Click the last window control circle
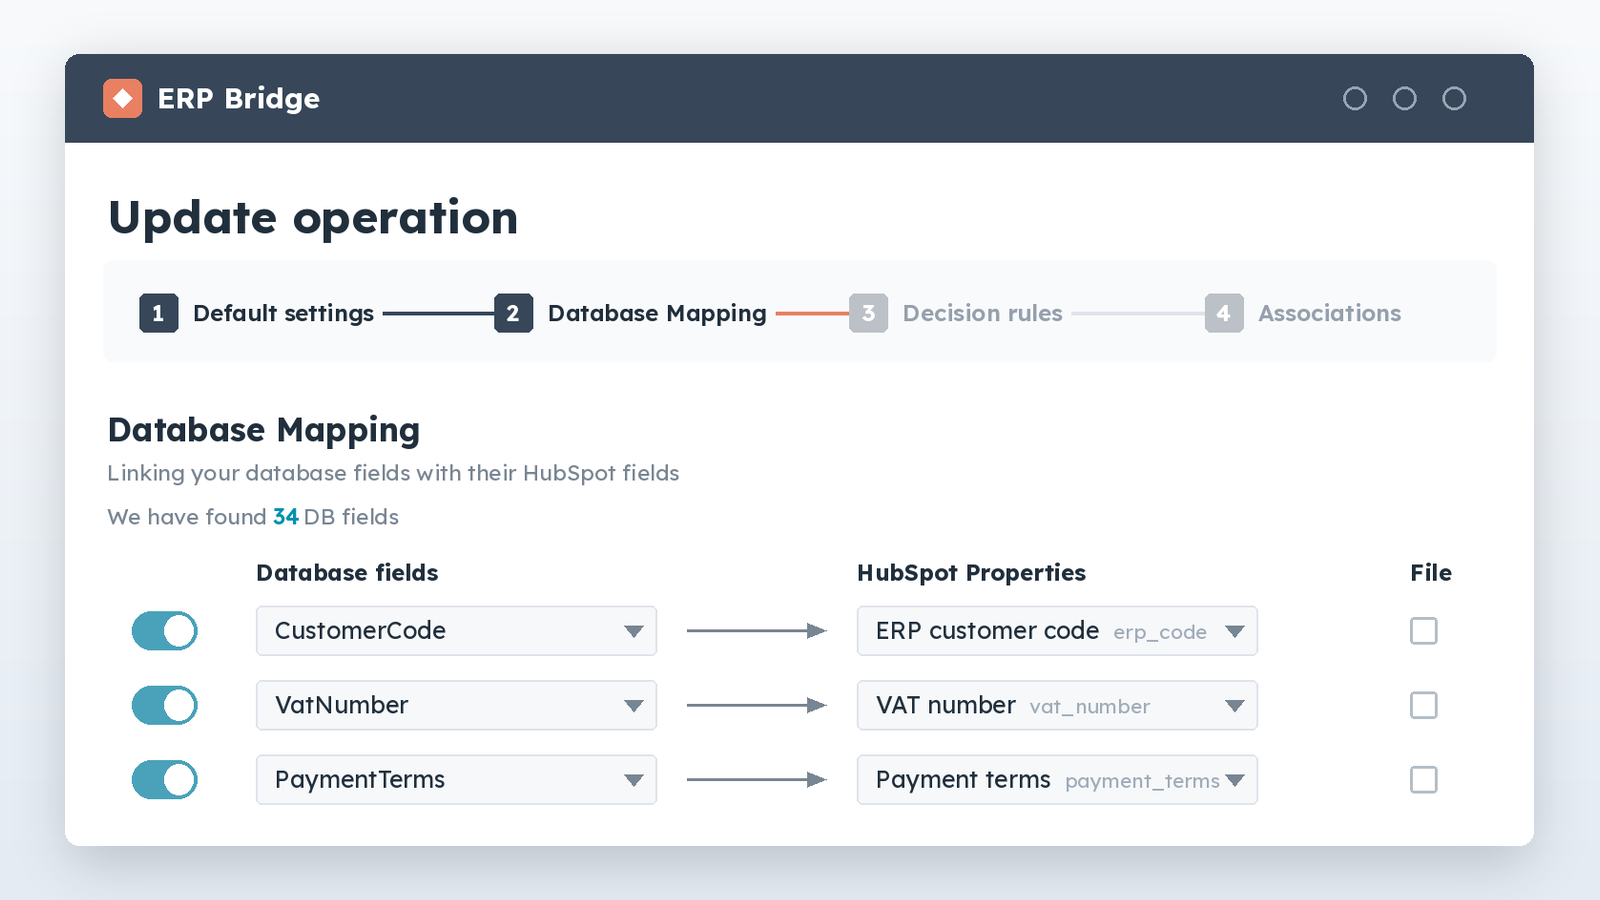This screenshot has width=1600, height=900. click(x=1454, y=98)
